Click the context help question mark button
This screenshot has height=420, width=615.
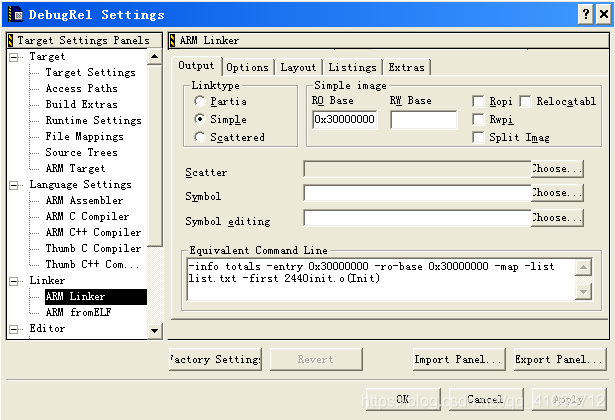point(586,15)
